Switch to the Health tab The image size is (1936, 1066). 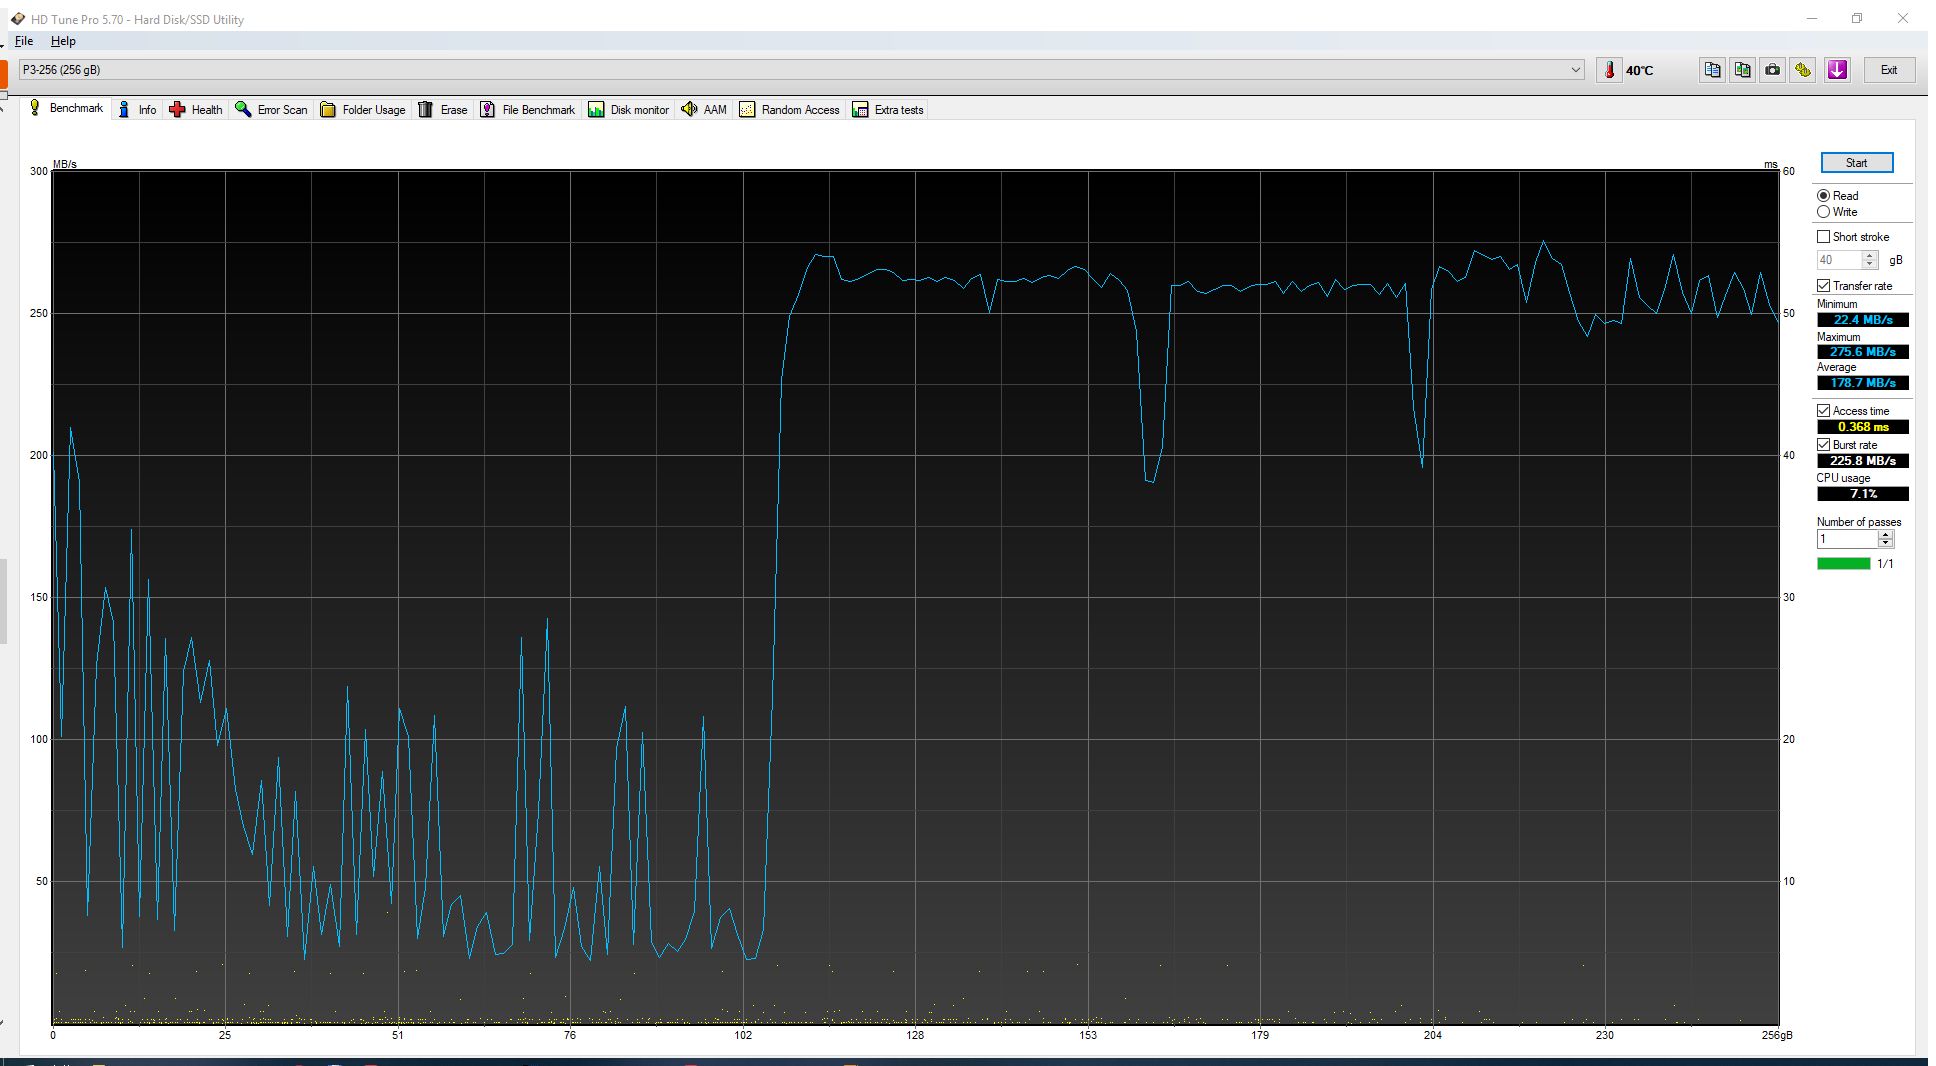point(196,110)
